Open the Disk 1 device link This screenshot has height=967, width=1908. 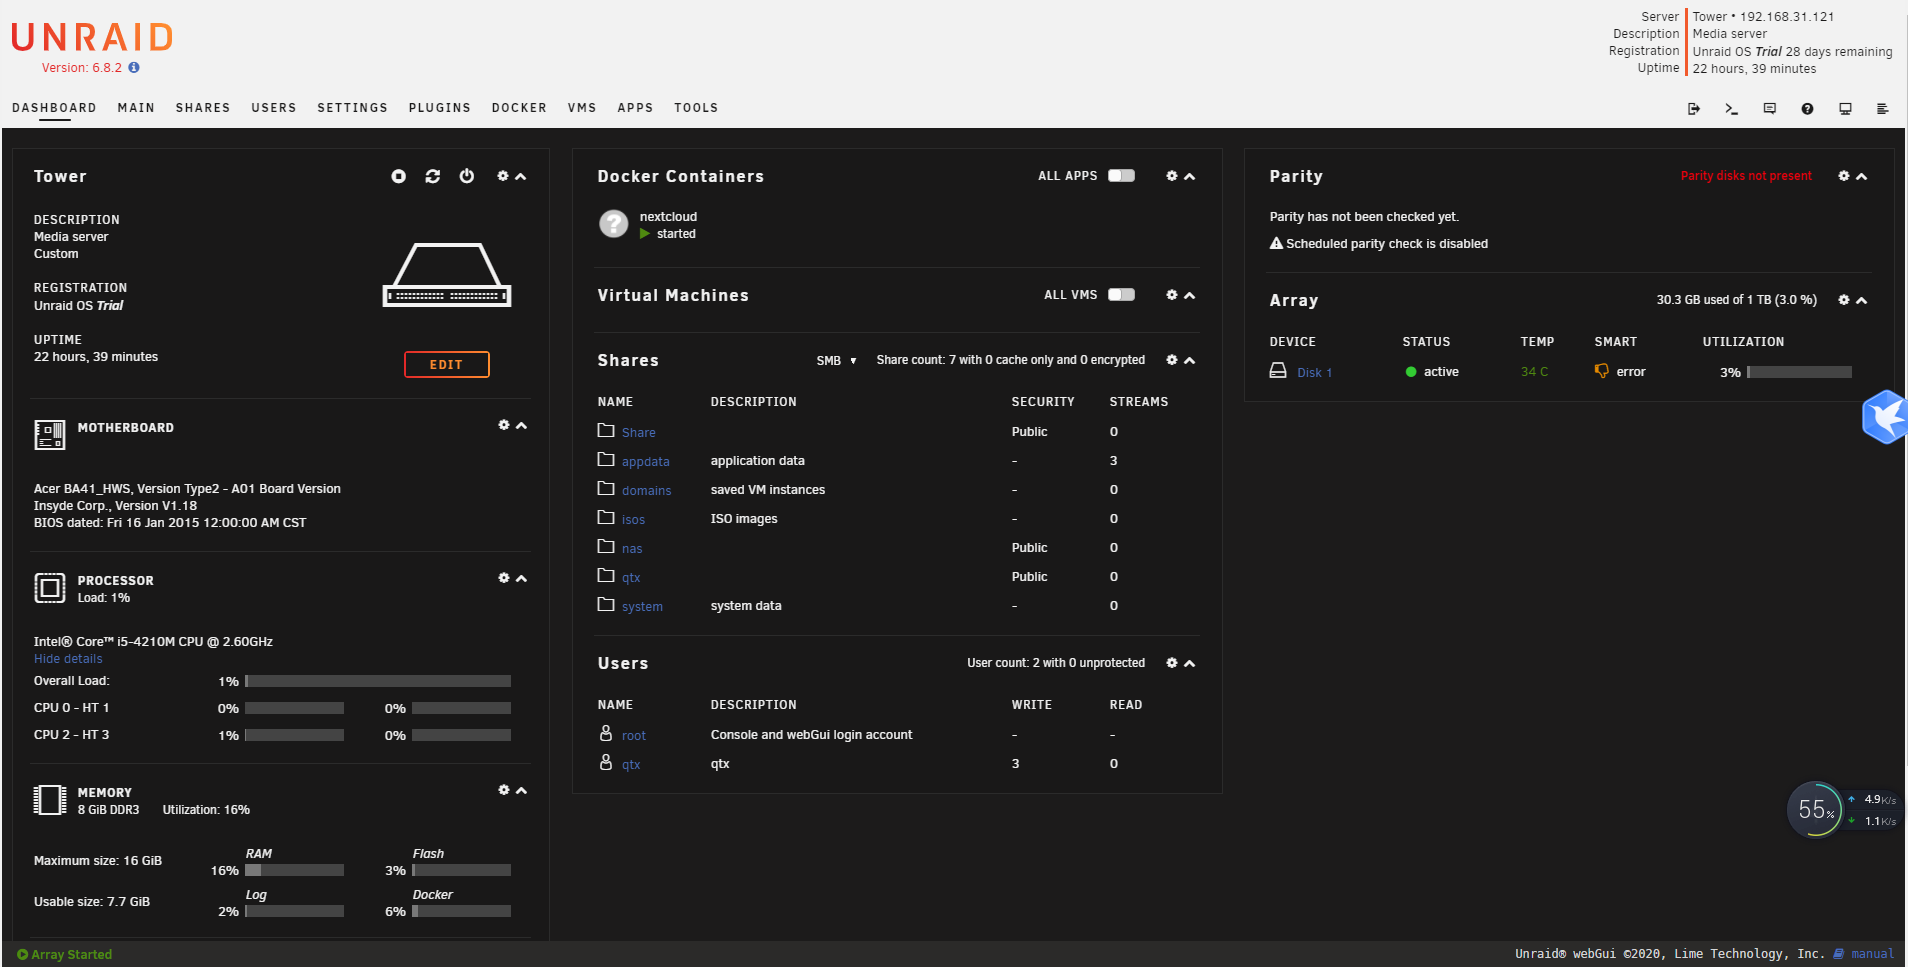[x=1315, y=373]
